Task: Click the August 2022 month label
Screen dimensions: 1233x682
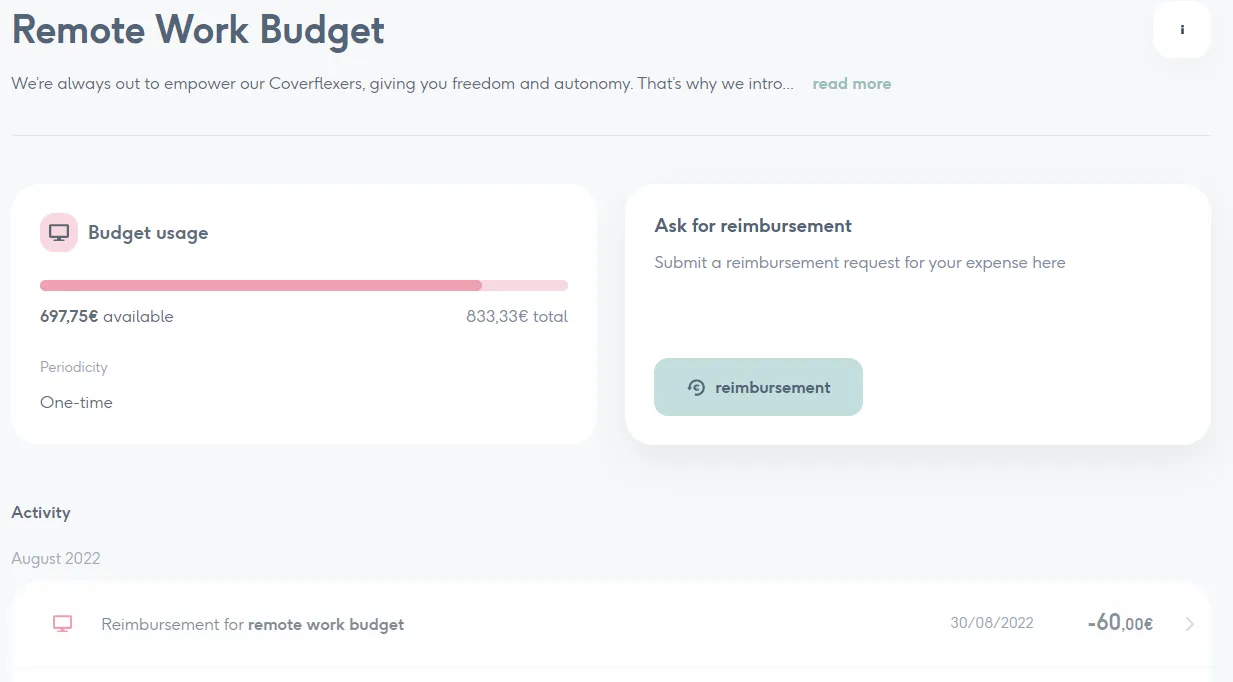Action: pos(56,559)
